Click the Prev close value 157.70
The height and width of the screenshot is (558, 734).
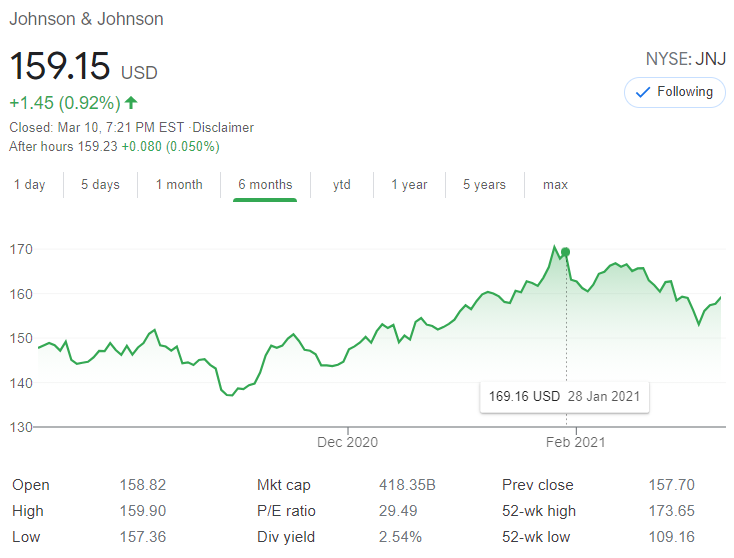coord(672,485)
